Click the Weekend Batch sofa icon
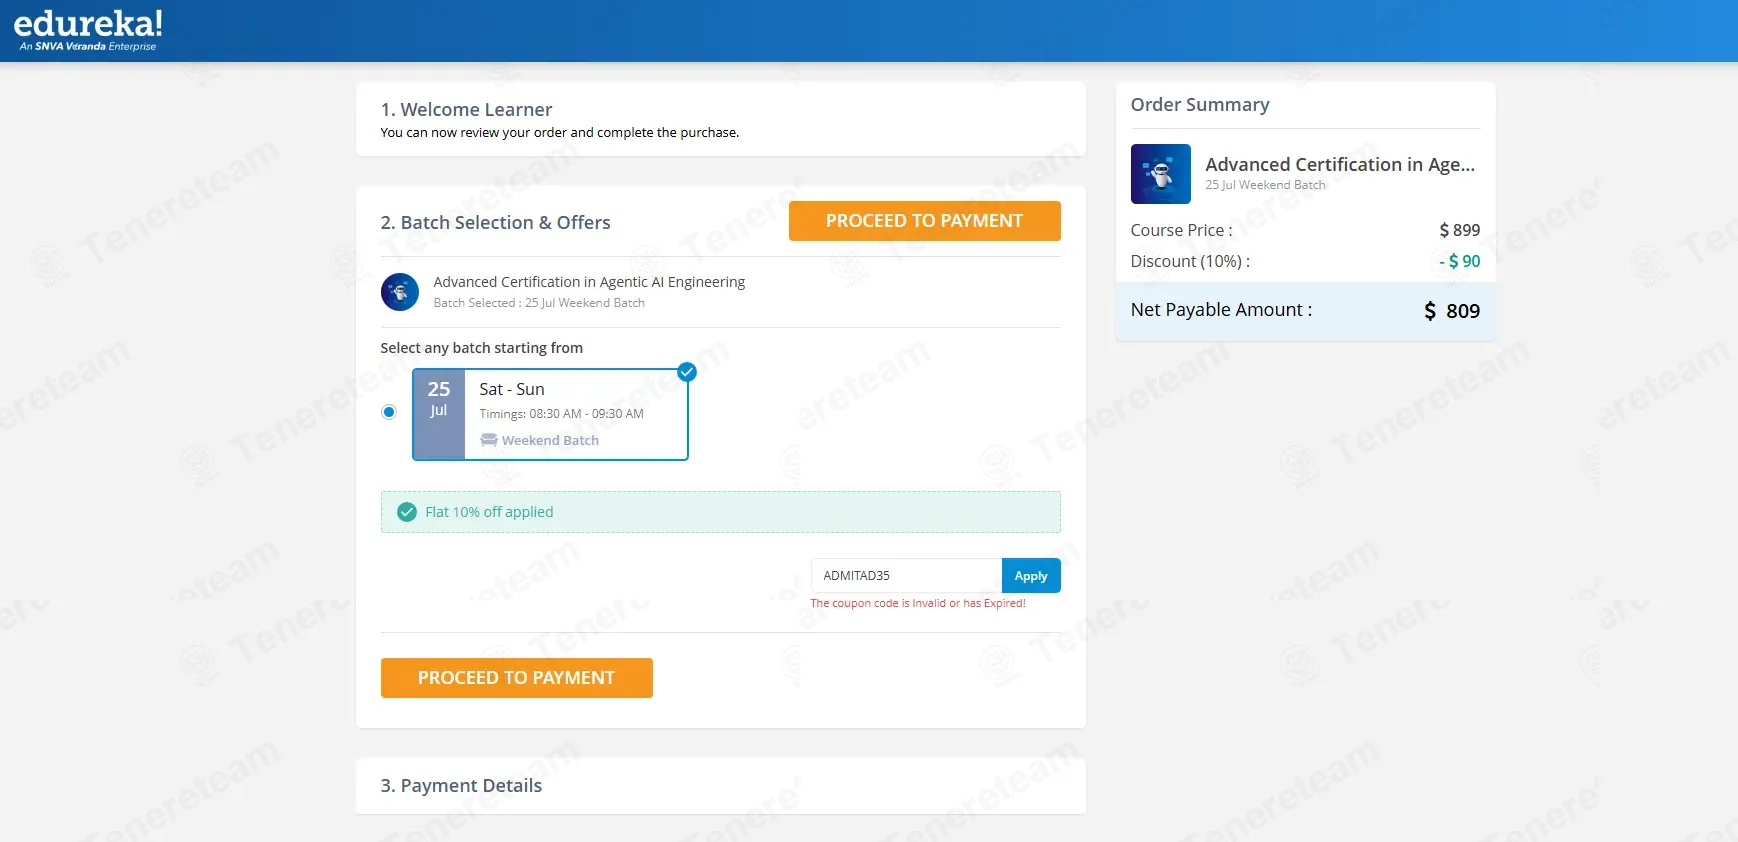This screenshot has width=1738, height=842. 489,440
